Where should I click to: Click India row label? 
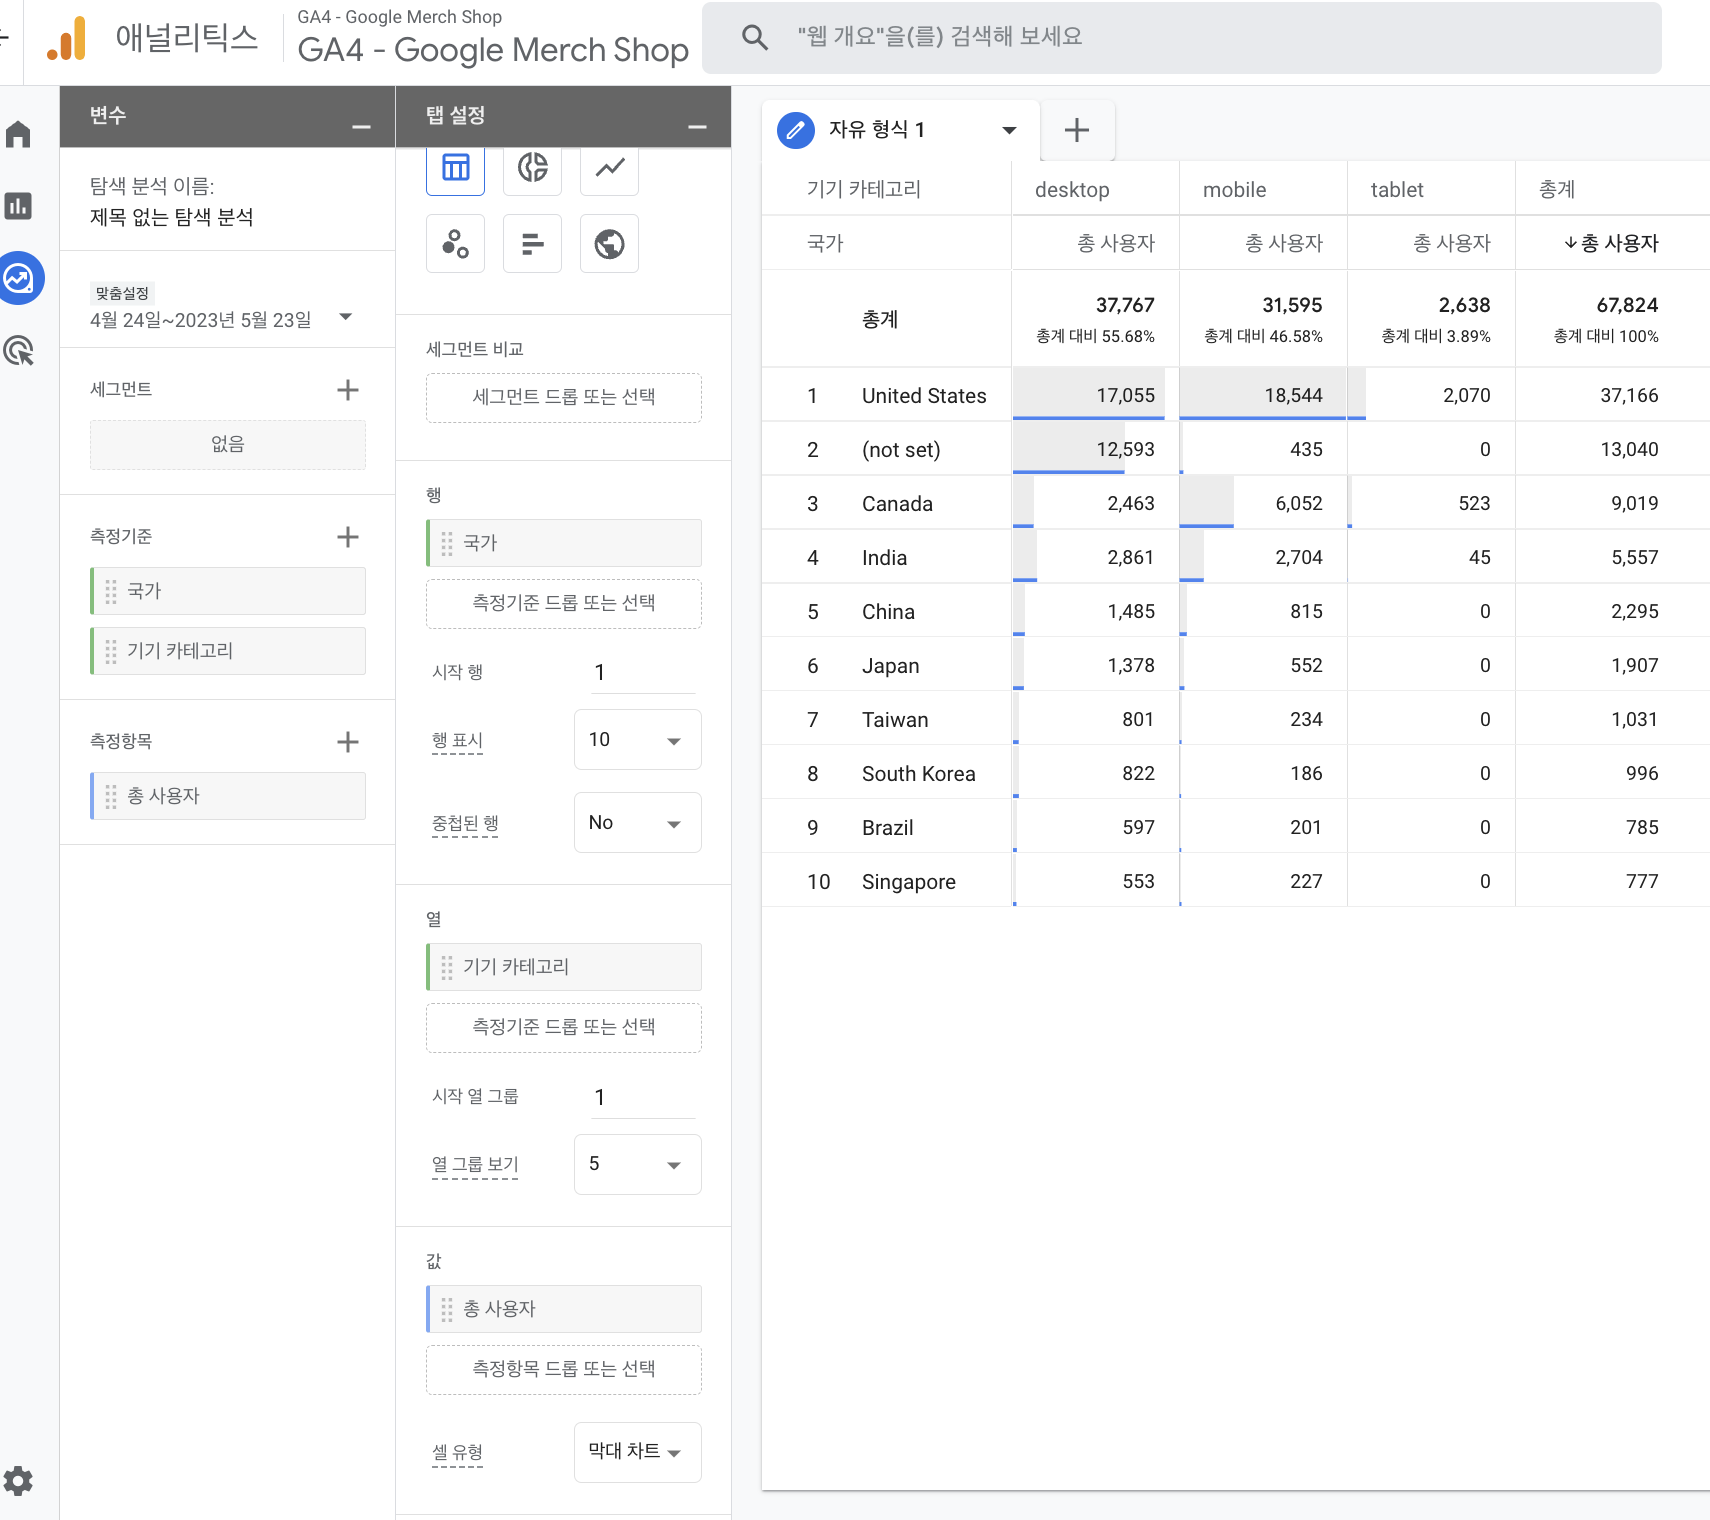[x=885, y=558]
